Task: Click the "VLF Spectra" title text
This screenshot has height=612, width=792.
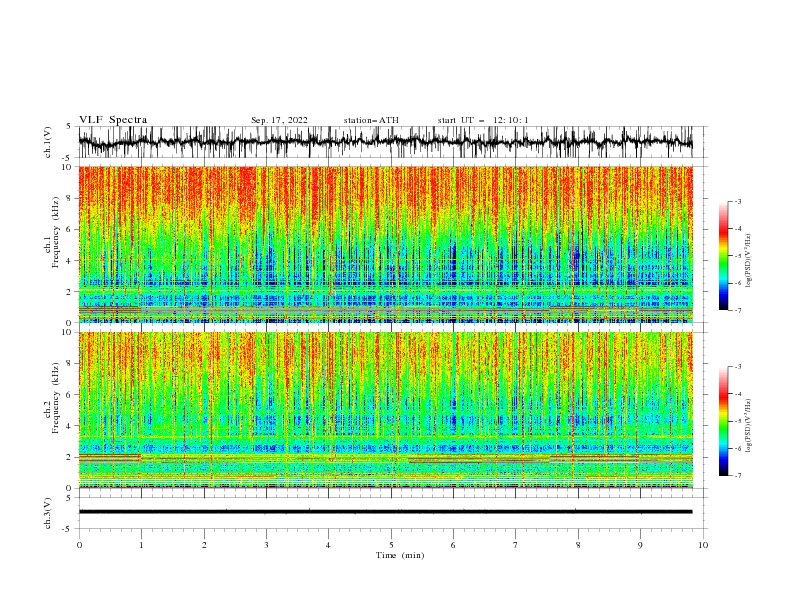Action: click(x=113, y=120)
